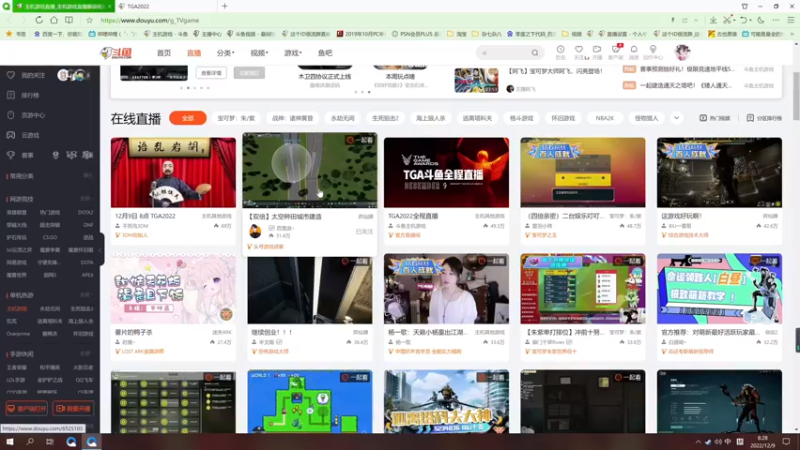The image size is (800, 450).
Task: Open the browser home icon
Action: (54, 20)
